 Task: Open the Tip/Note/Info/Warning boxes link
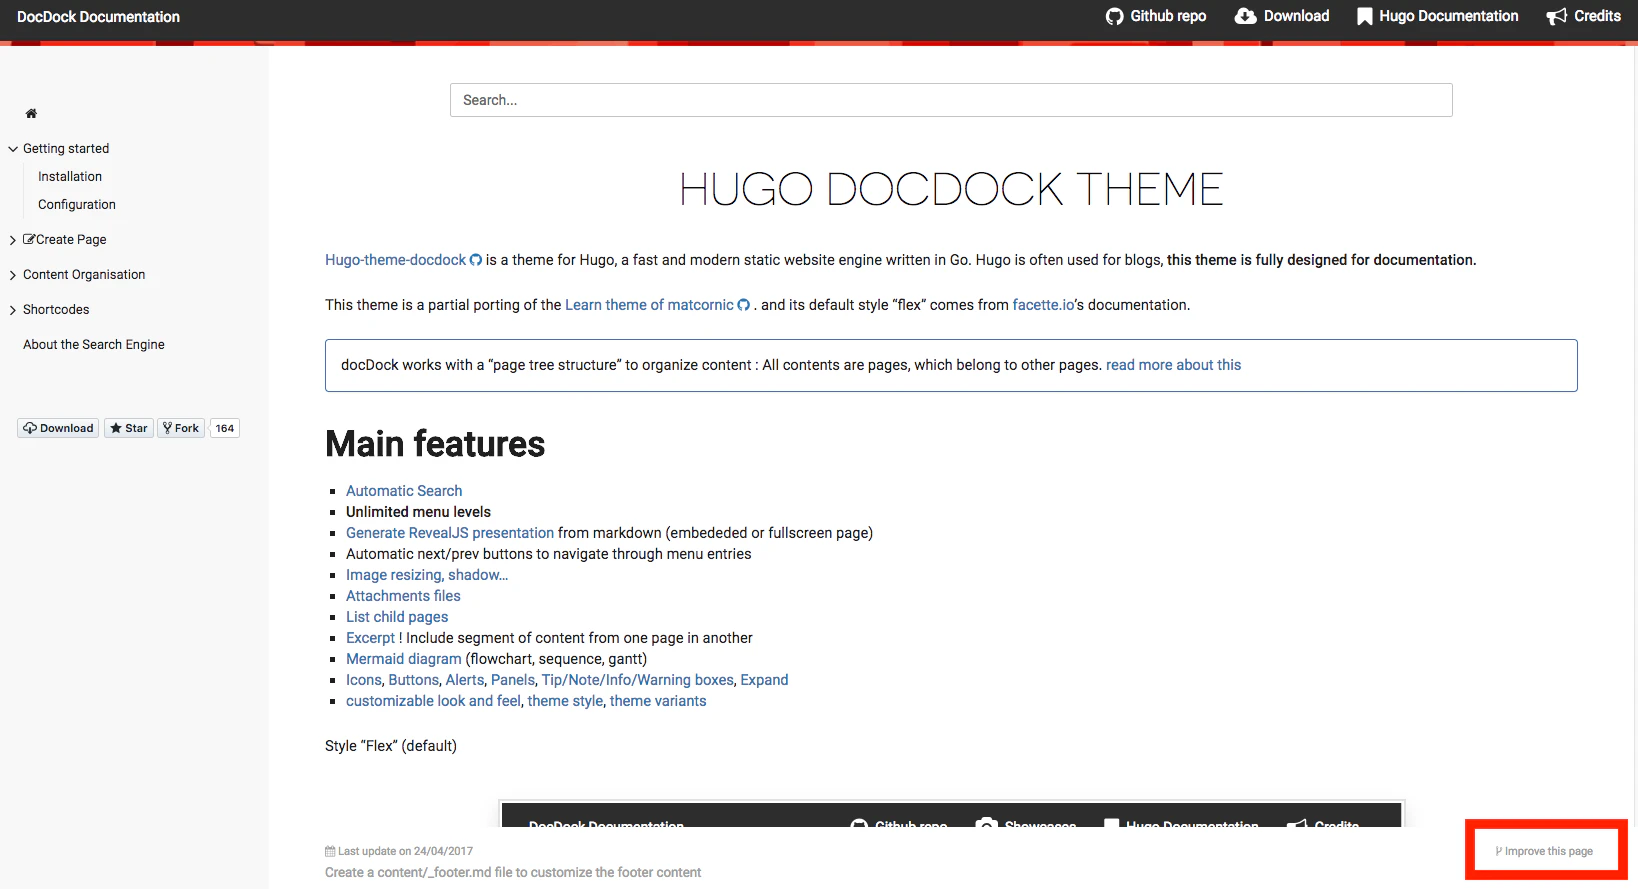(638, 680)
